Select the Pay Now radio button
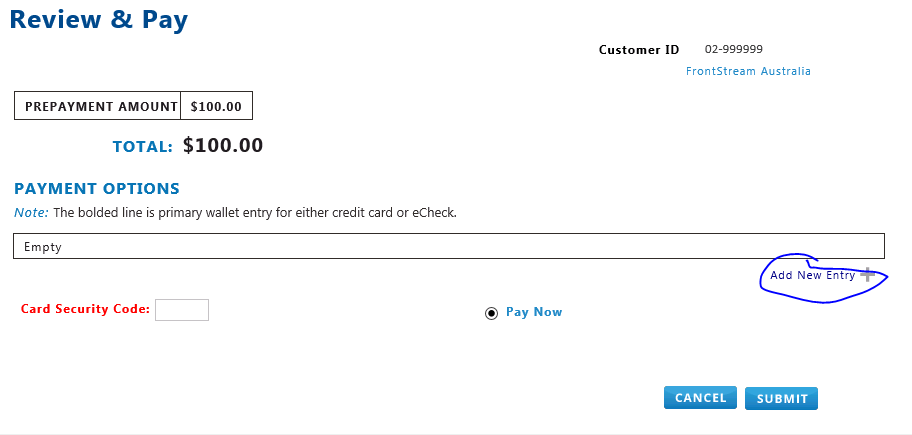Viewport: 912px width, 435px height. tap(491, 313)
